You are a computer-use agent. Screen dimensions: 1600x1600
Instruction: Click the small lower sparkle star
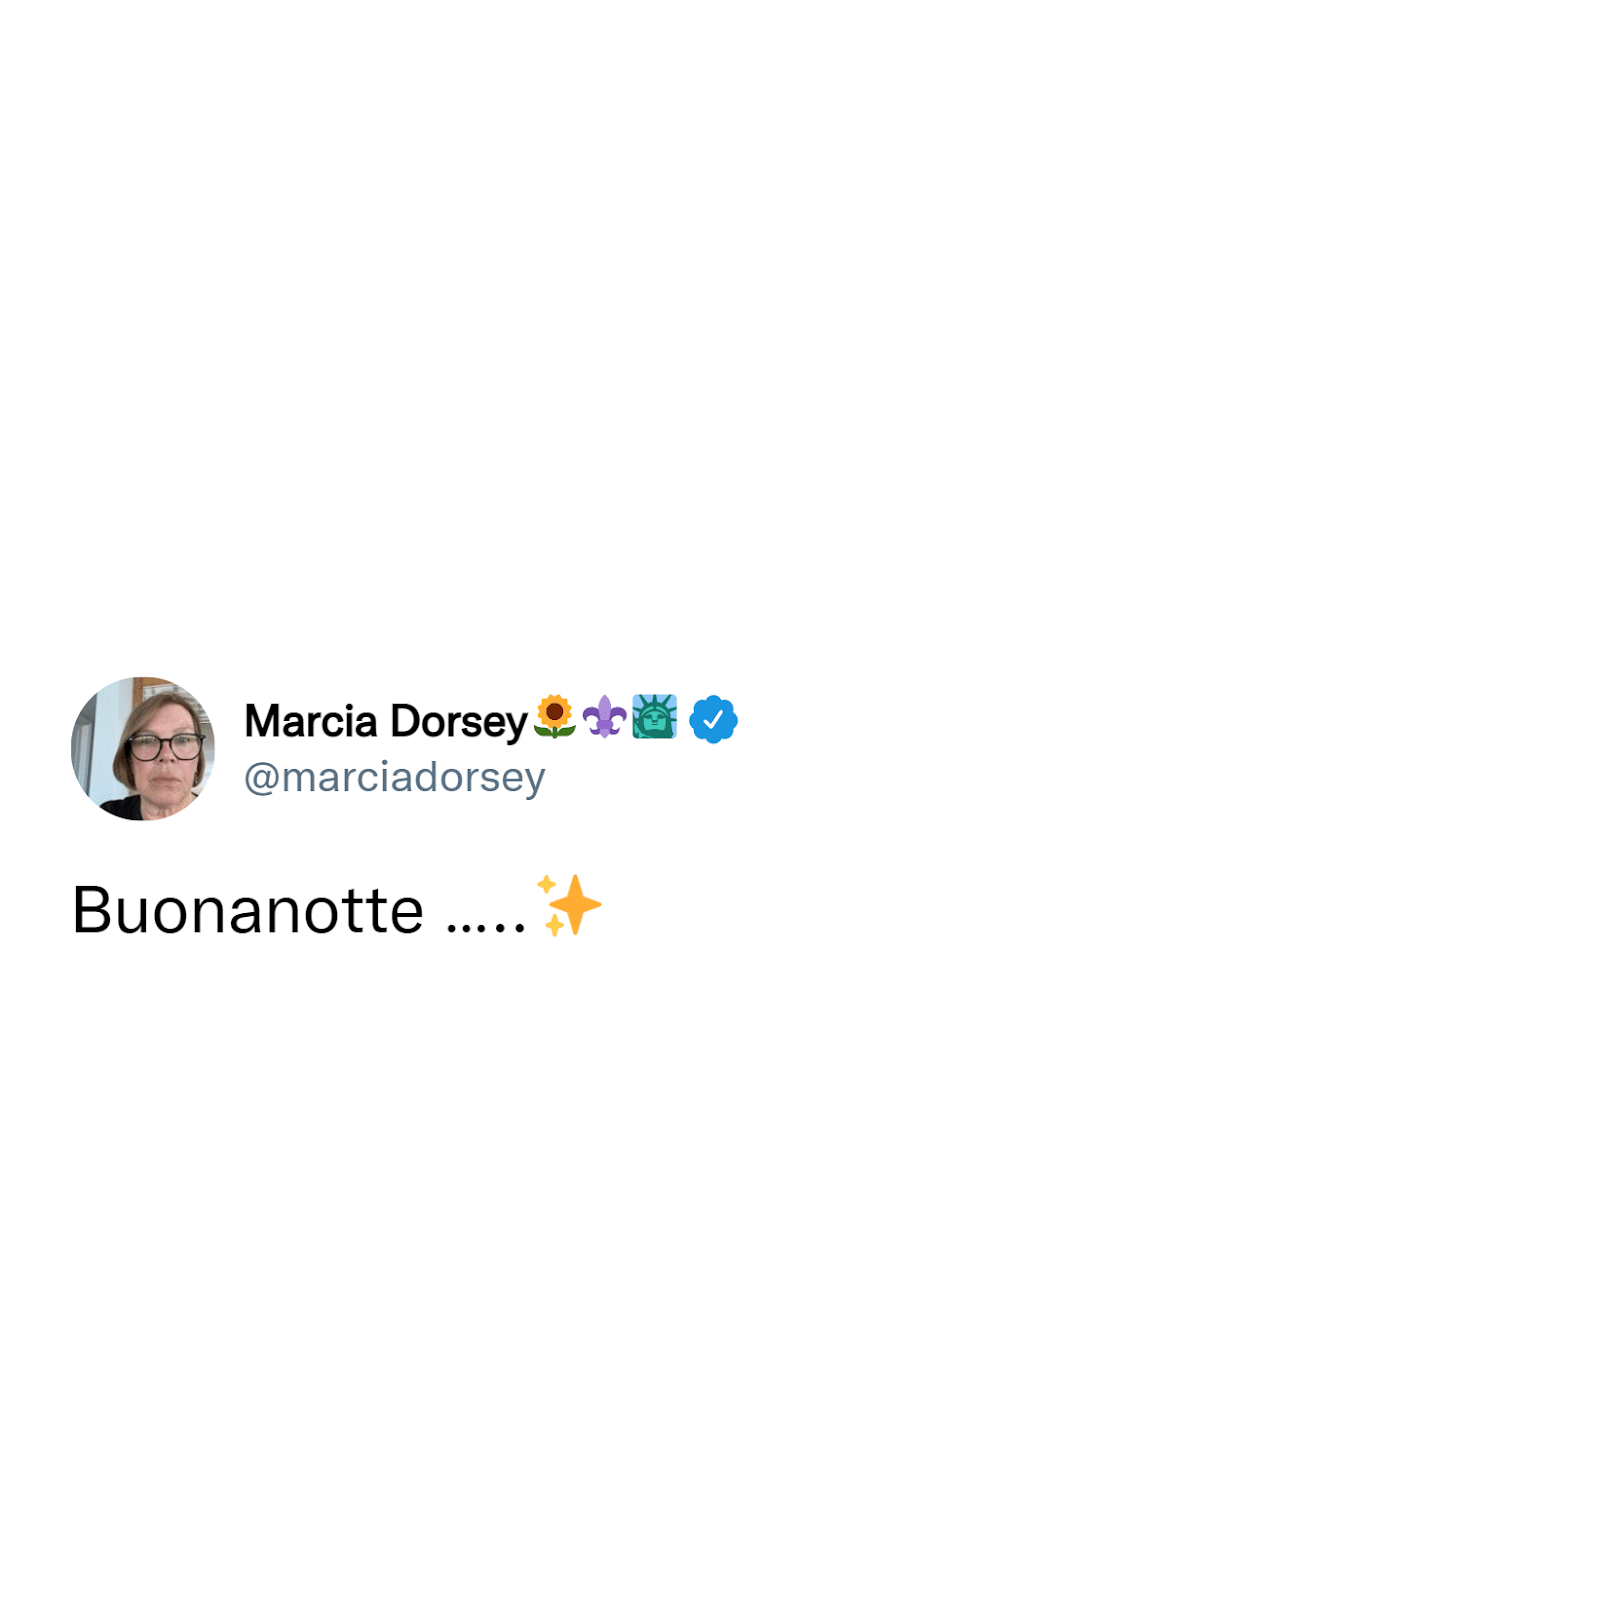click(x=555, y=926)
